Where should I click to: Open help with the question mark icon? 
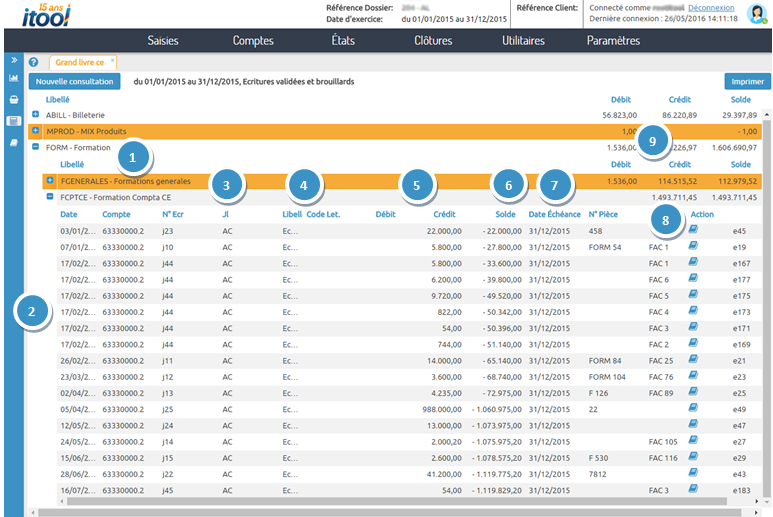click(33, 62)
